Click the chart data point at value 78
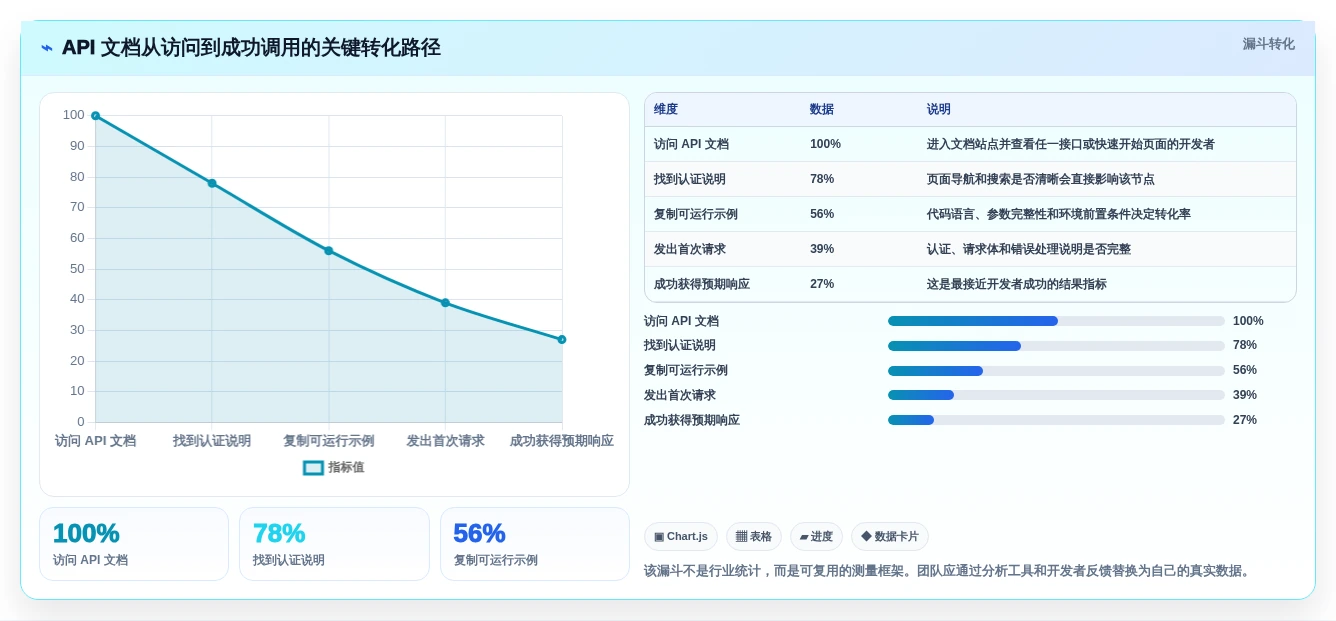The image size is (1336, 621). (x=212, y=183)
